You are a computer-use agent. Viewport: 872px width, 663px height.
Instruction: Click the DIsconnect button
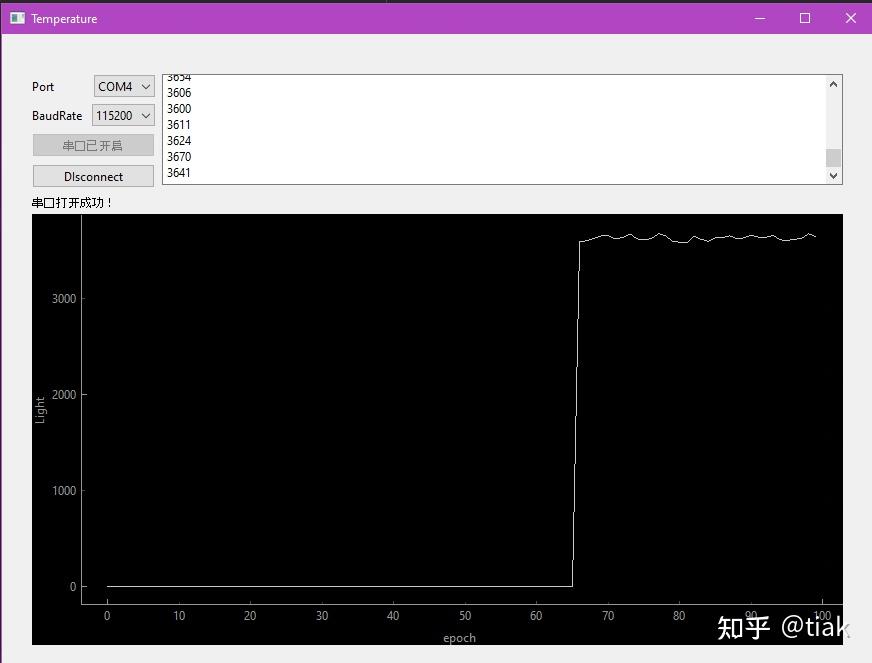pos(92,175)
